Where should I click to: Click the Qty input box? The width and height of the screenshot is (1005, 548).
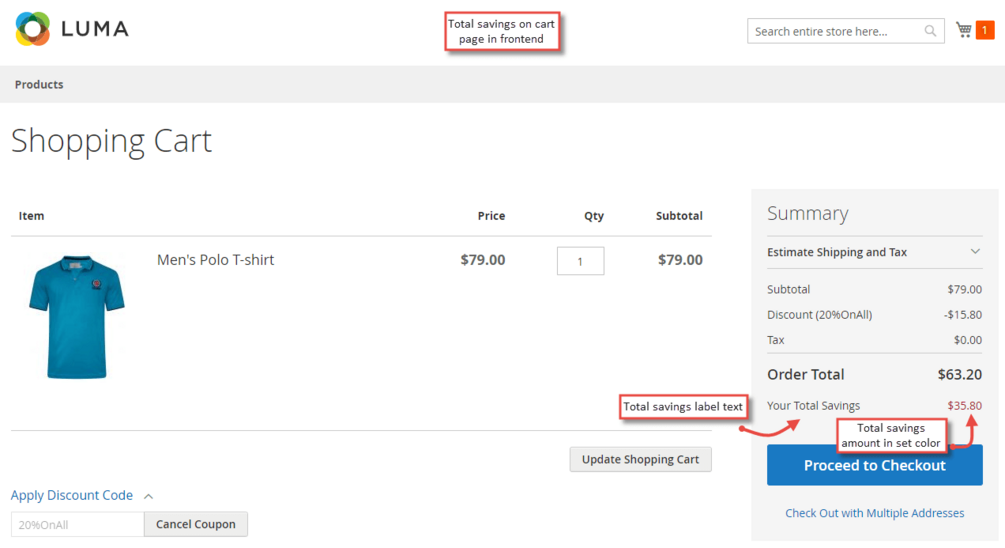580,261
